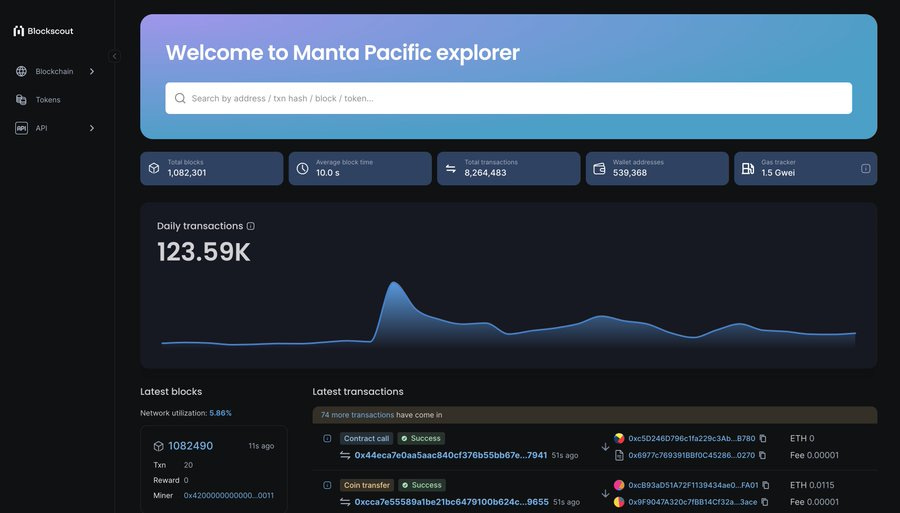The image size is (900, 513).
Task: Click the Contract call tag
Action: pos(366,438)
